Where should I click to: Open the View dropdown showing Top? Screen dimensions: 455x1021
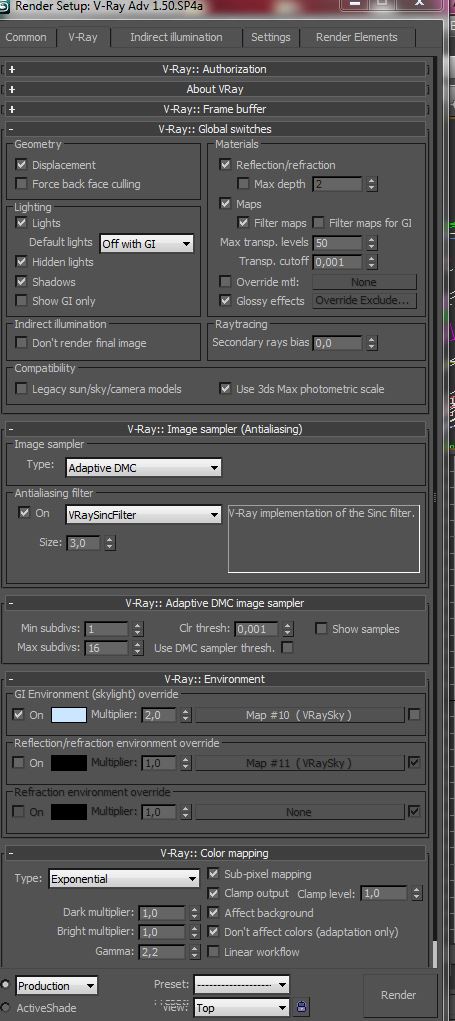pyautogui.click(x=241, y=1007)
